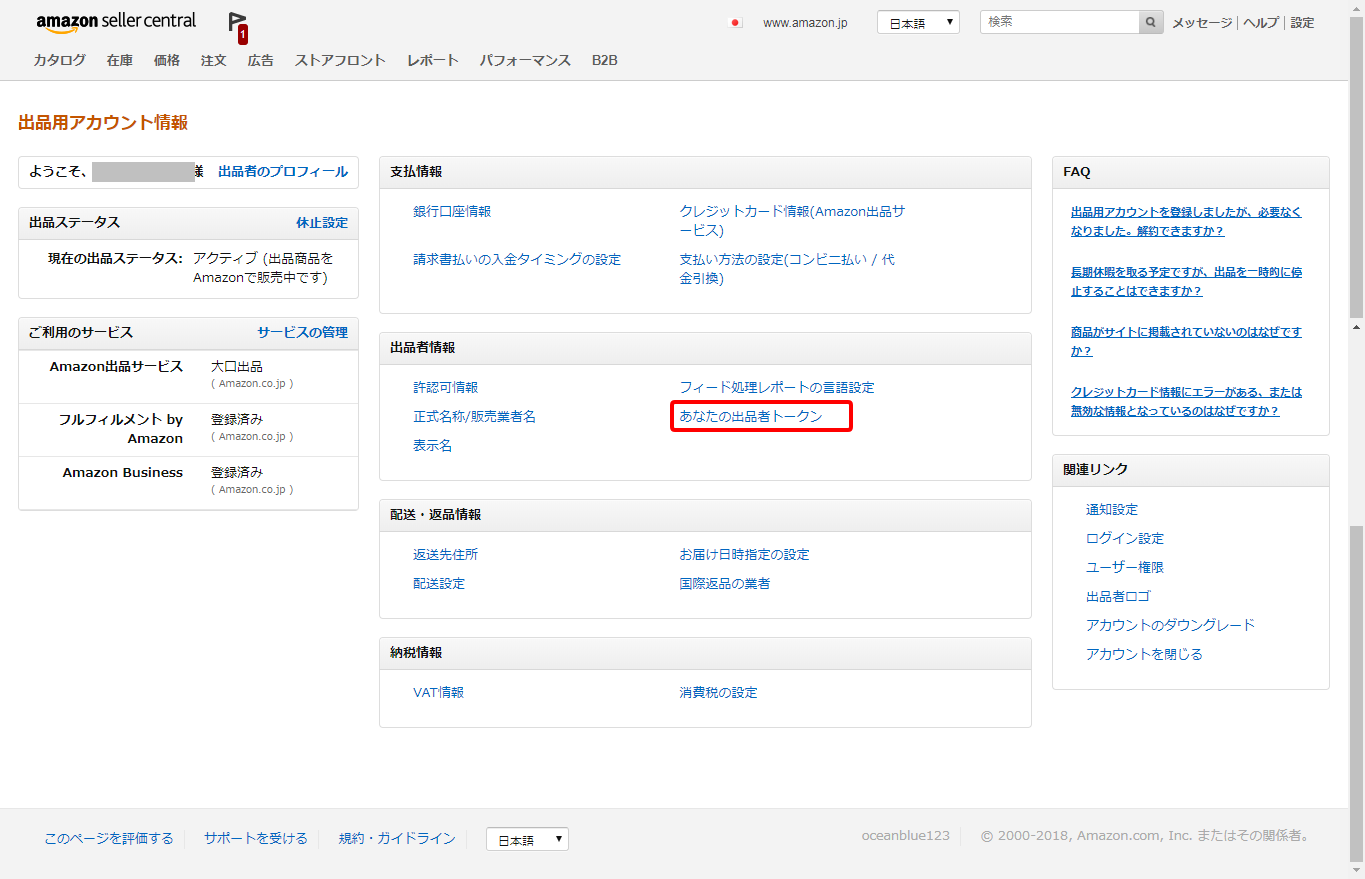
Task: Click the 配送設定 link
Action: pyautogui.click(x=439, y=583)
